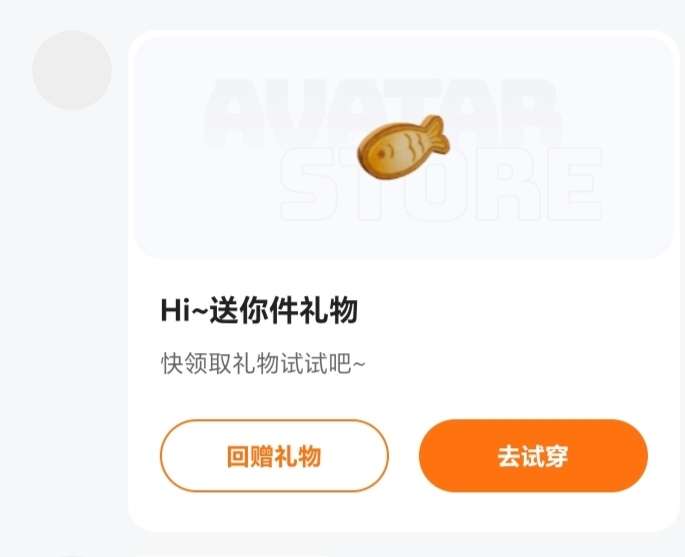Click the outlined STORE watermark text
This screenshot has height=557, width=685.
pos(441,184)
